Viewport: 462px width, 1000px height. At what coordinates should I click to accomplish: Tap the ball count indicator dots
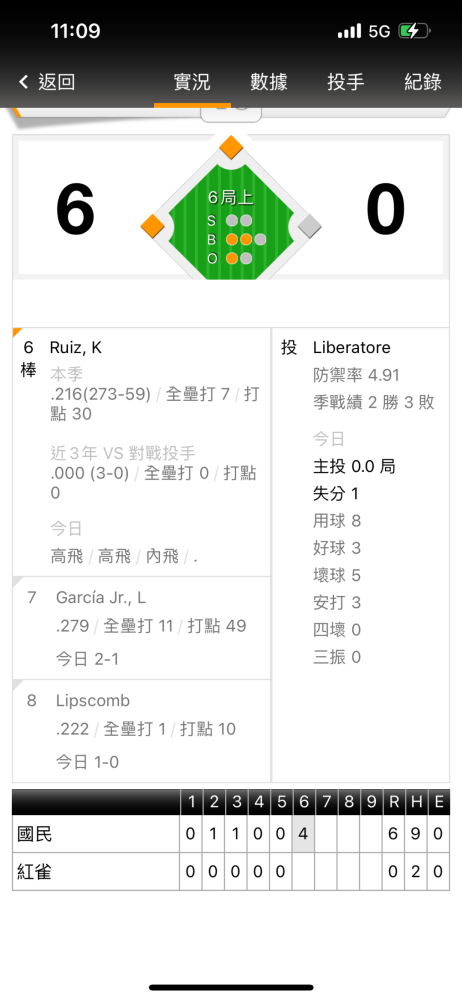click(x=246, y=240)
